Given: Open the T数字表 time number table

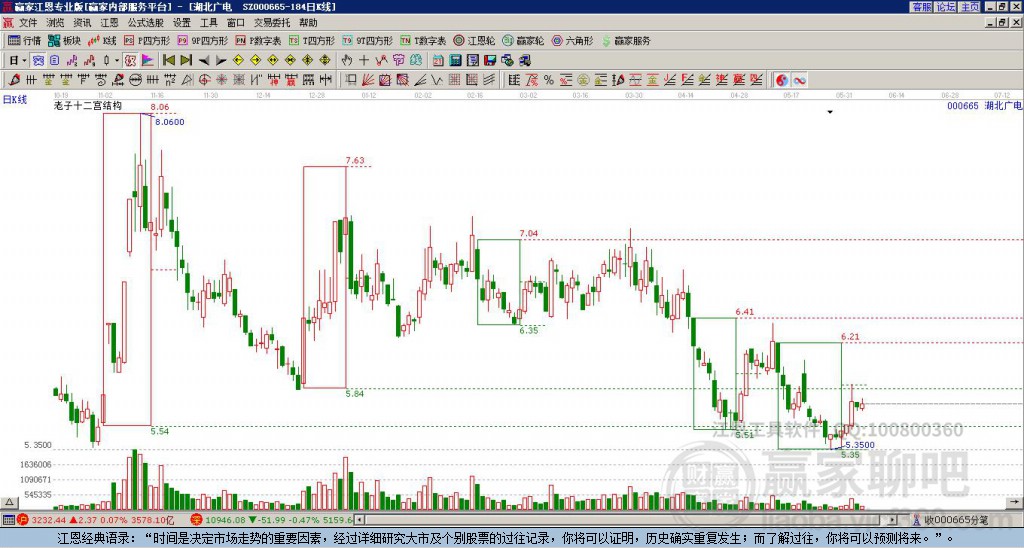Looking at the screenshot, I should [x=423, y=40].
